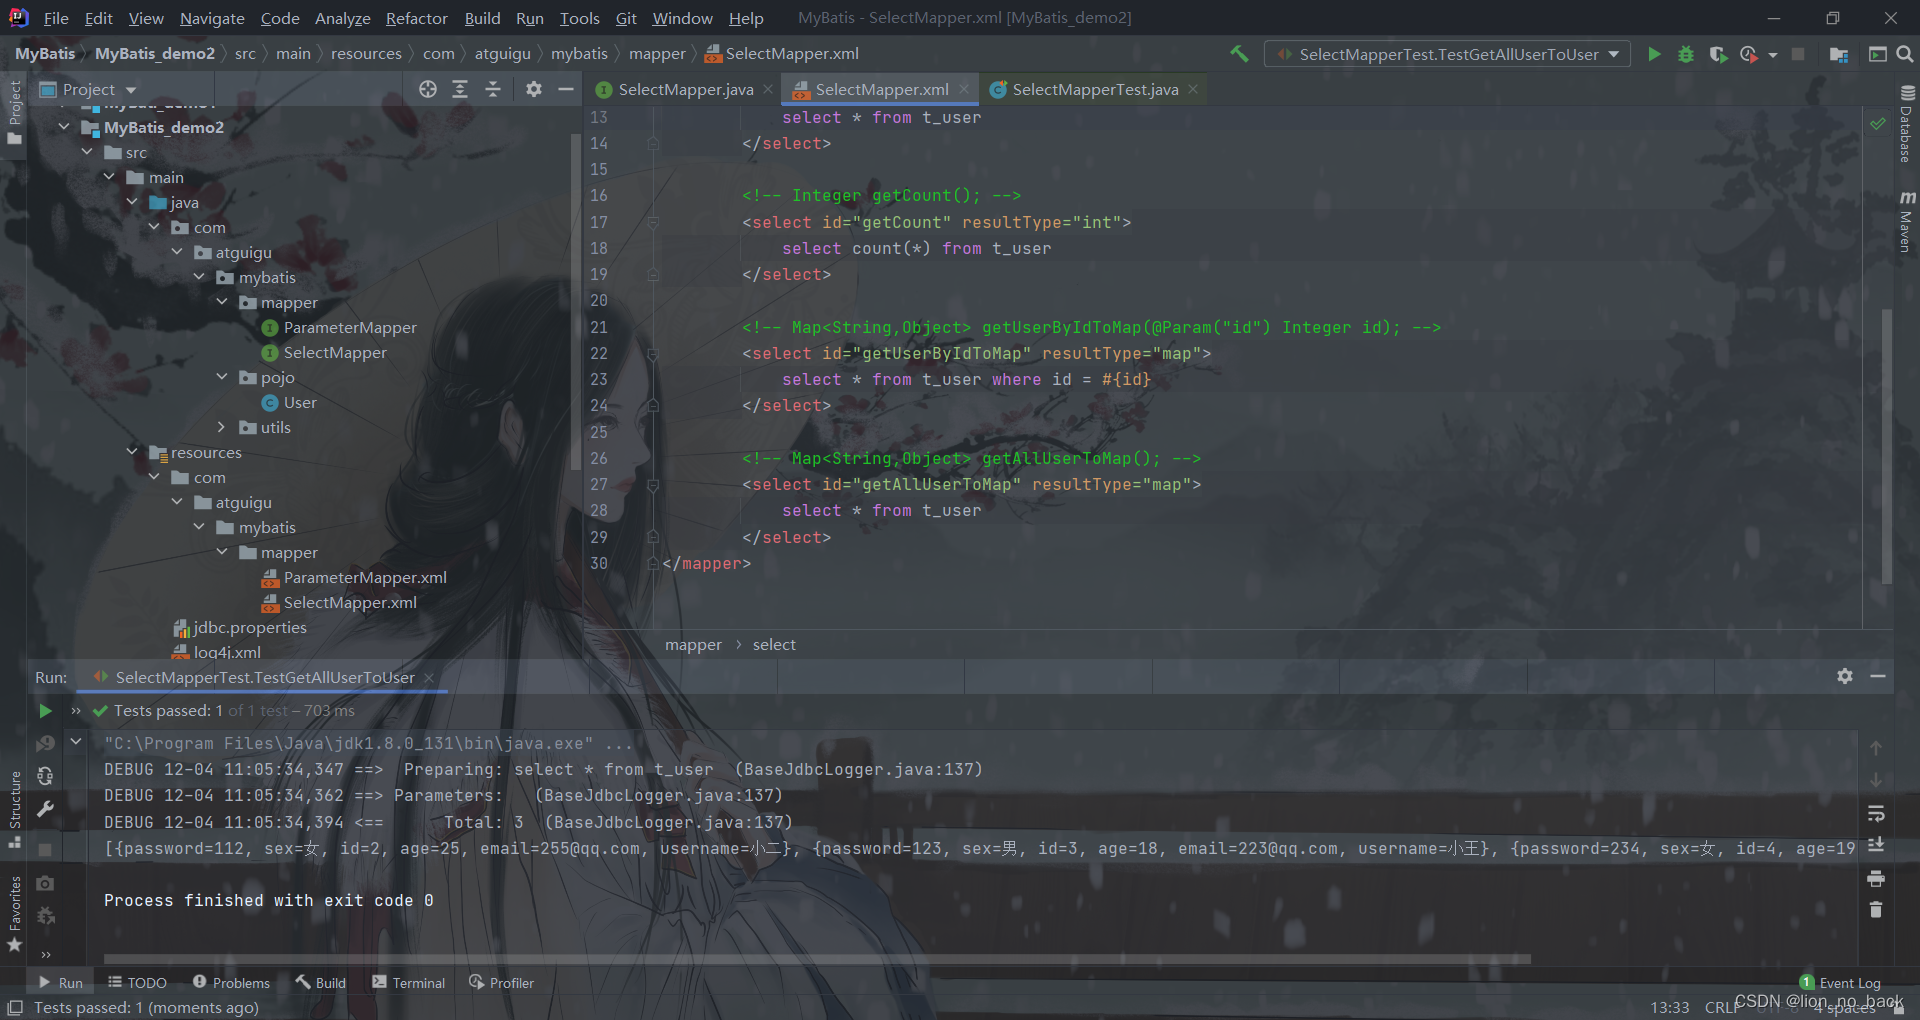Screen dimensions: 1920x1020
Task: Collapse the src folder
Action: pos(87,152)
